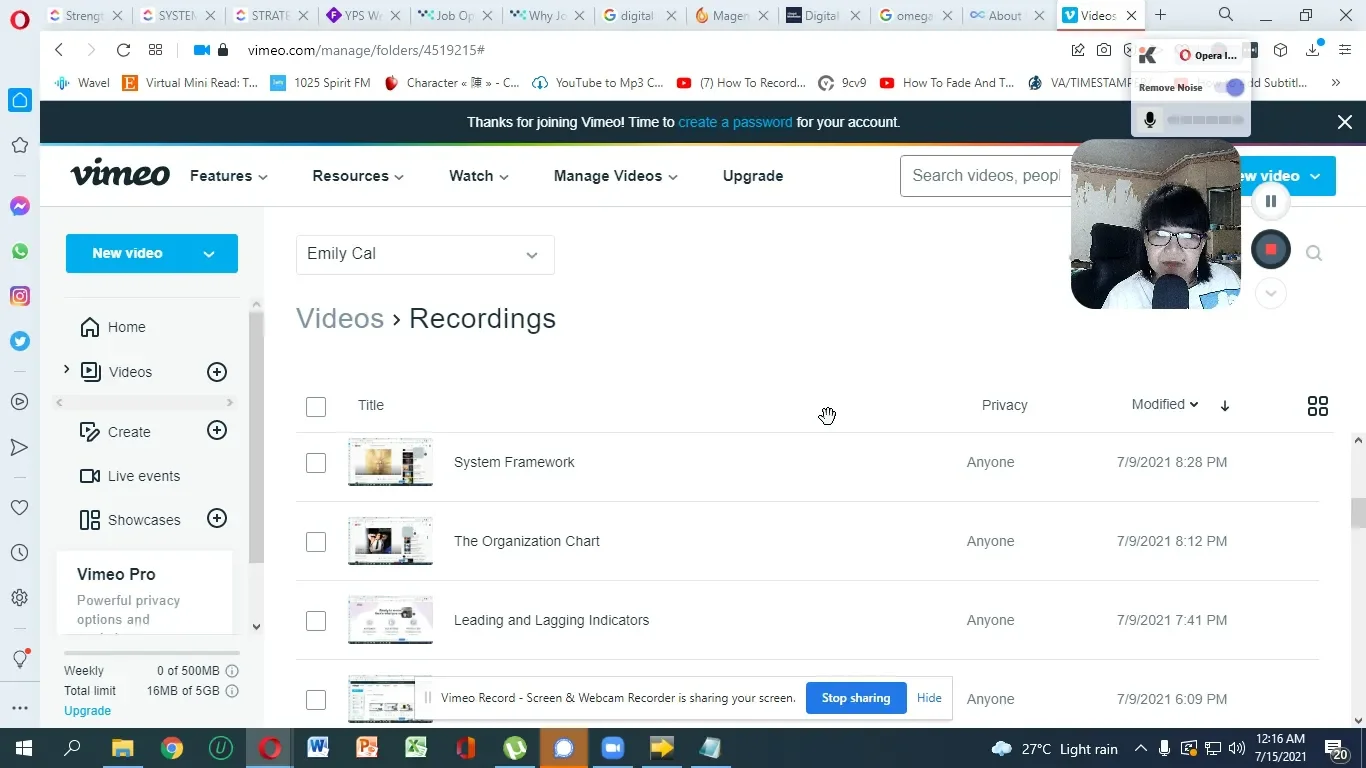
Task: Open Opera sidebar settings gear
Action: (19, 598)
